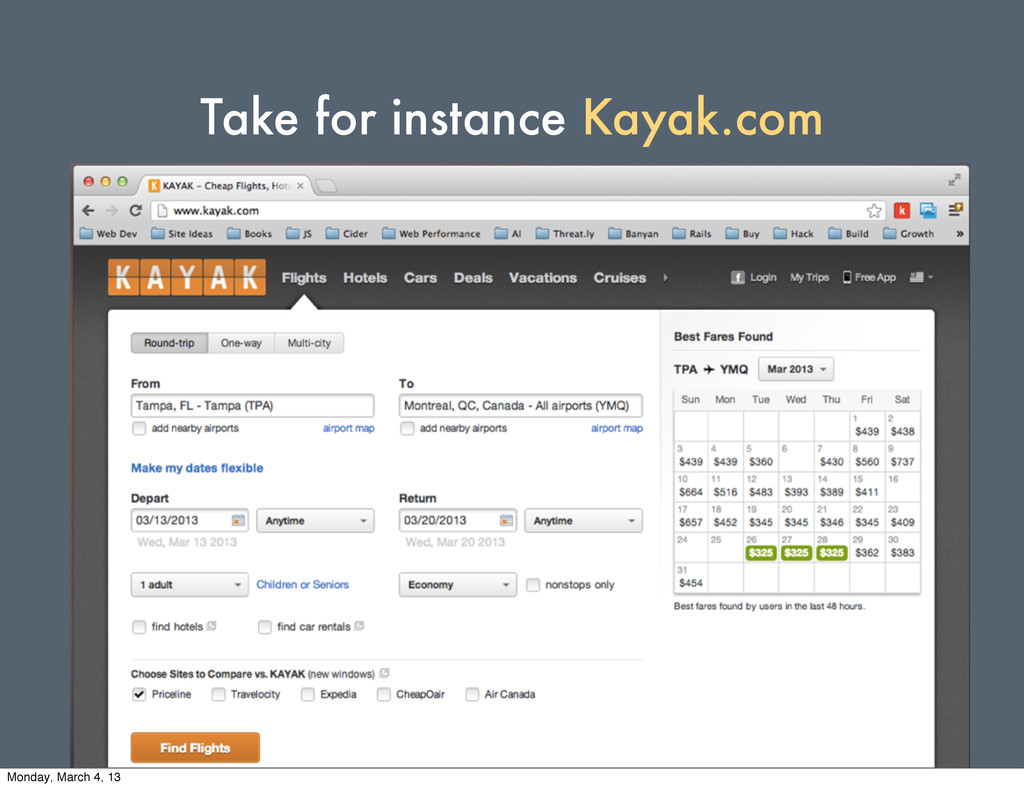Click the Free App phone icon
This screenshot has height=788, width=1024.
847,277
